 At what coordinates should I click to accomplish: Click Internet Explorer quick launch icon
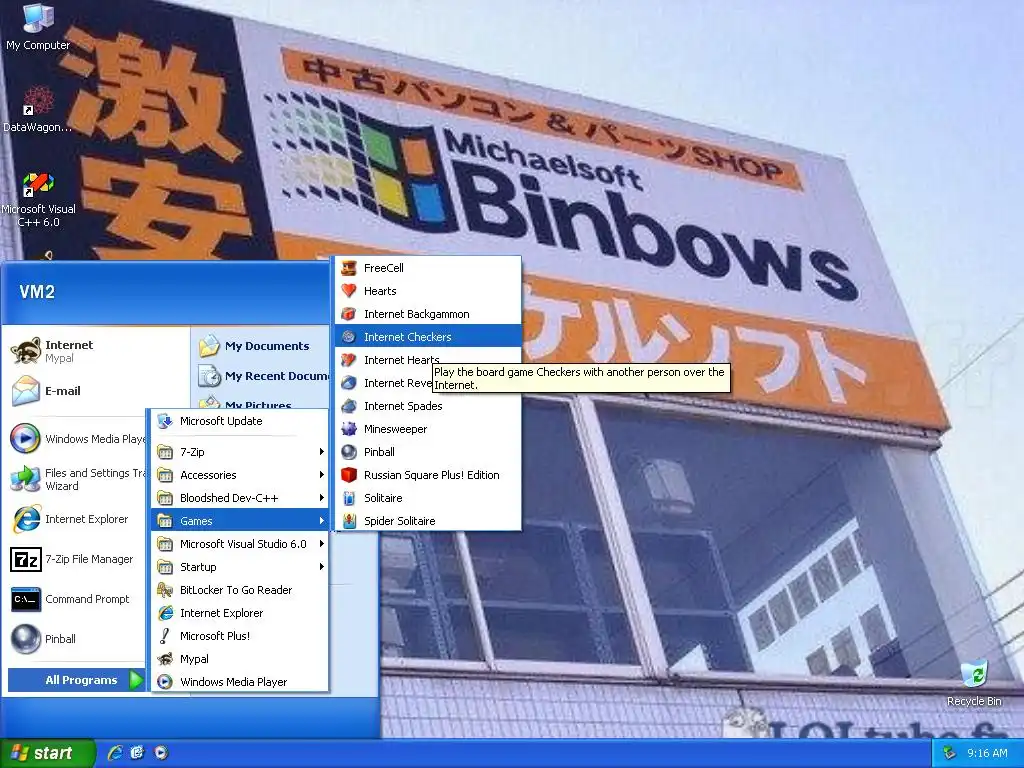point(115,753)
